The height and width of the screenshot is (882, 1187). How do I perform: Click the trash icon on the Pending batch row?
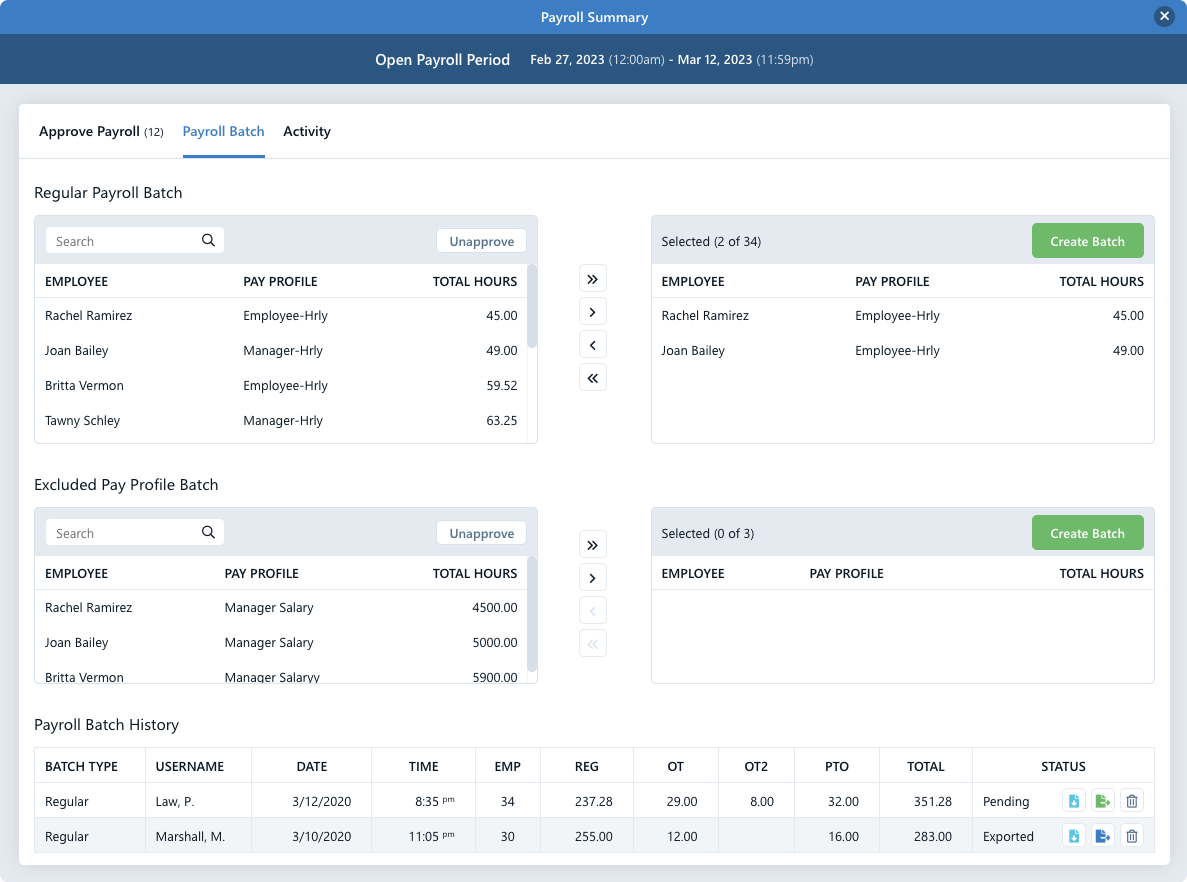[1132, 800]
